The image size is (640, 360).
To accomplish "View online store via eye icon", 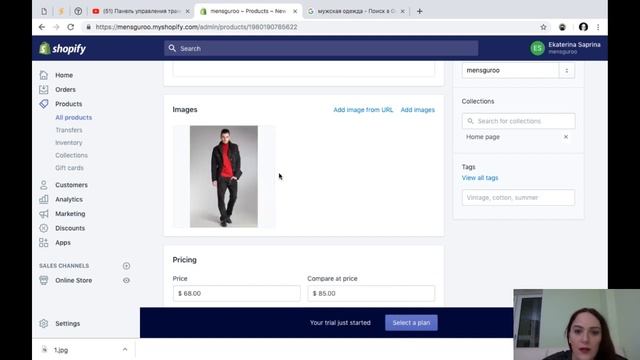I will point(127,280).
